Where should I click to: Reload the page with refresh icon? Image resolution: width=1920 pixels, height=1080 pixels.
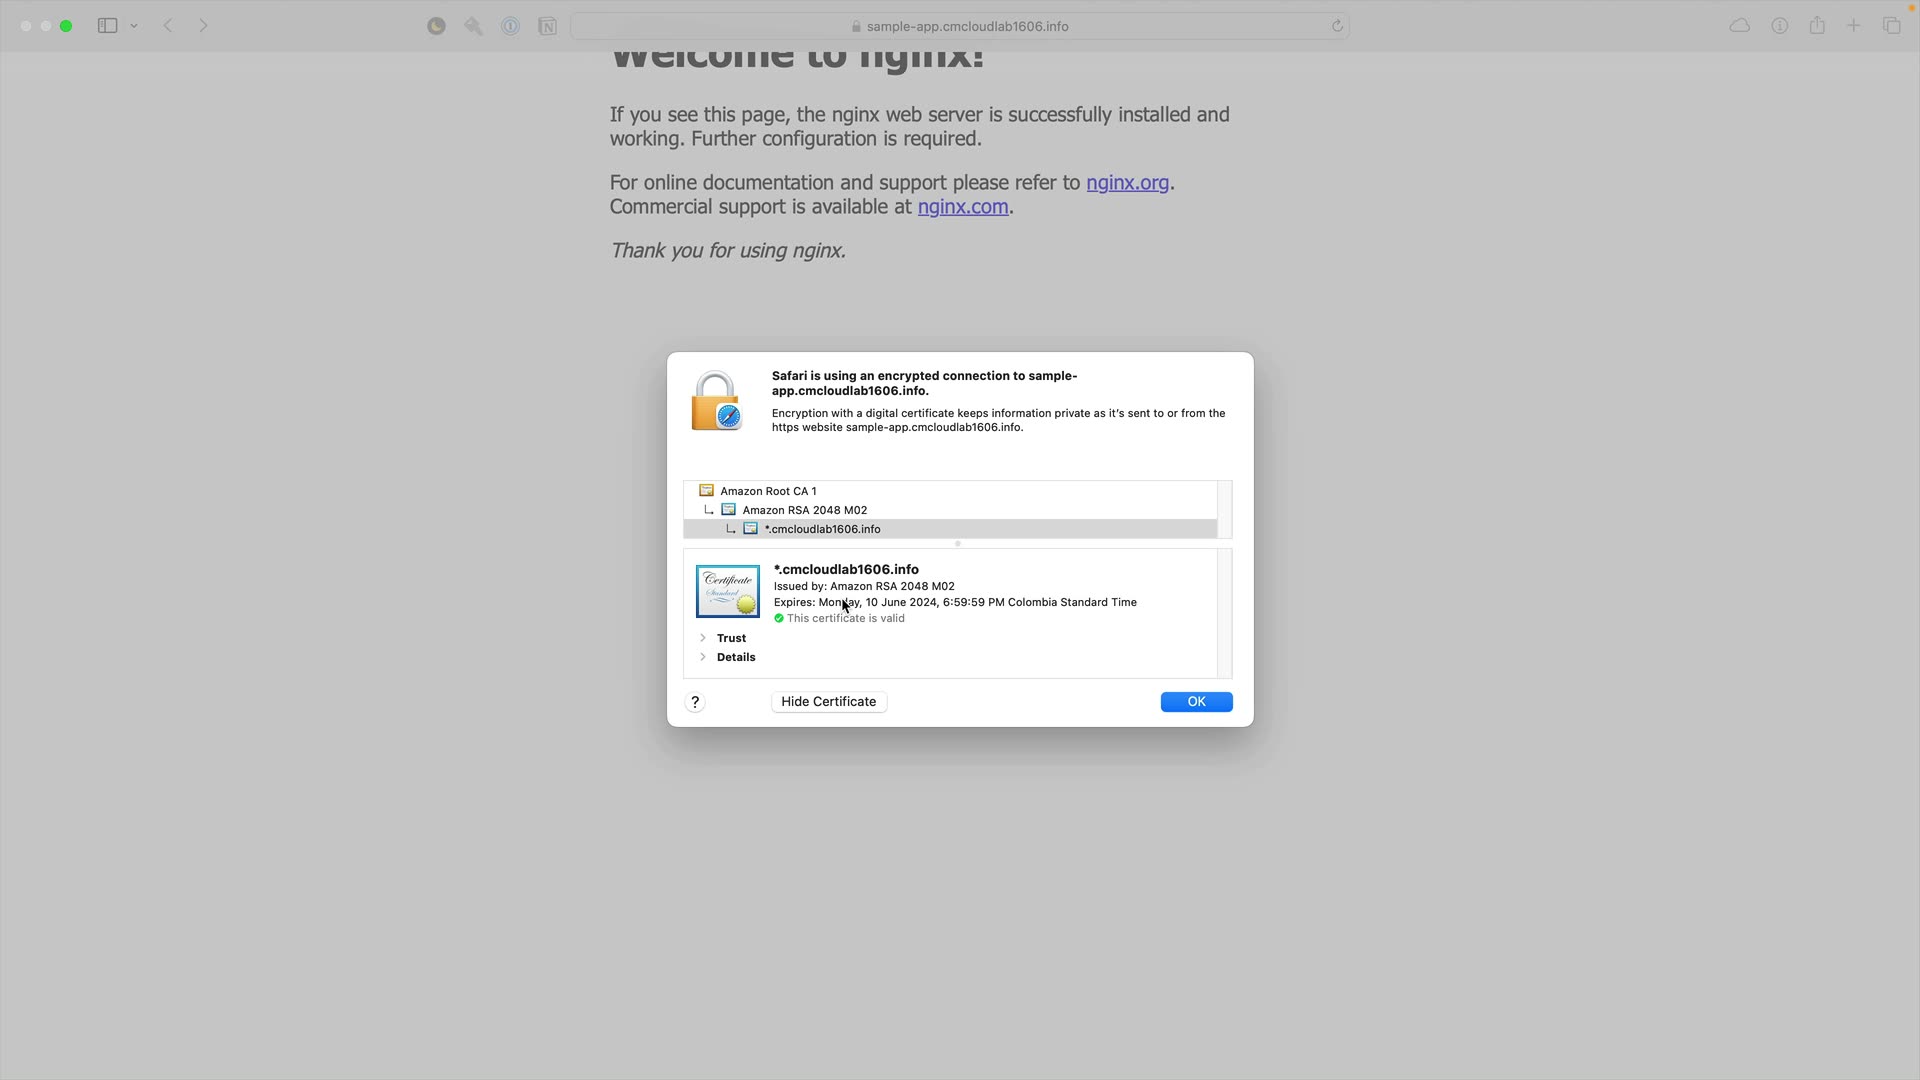[1337, 26]
